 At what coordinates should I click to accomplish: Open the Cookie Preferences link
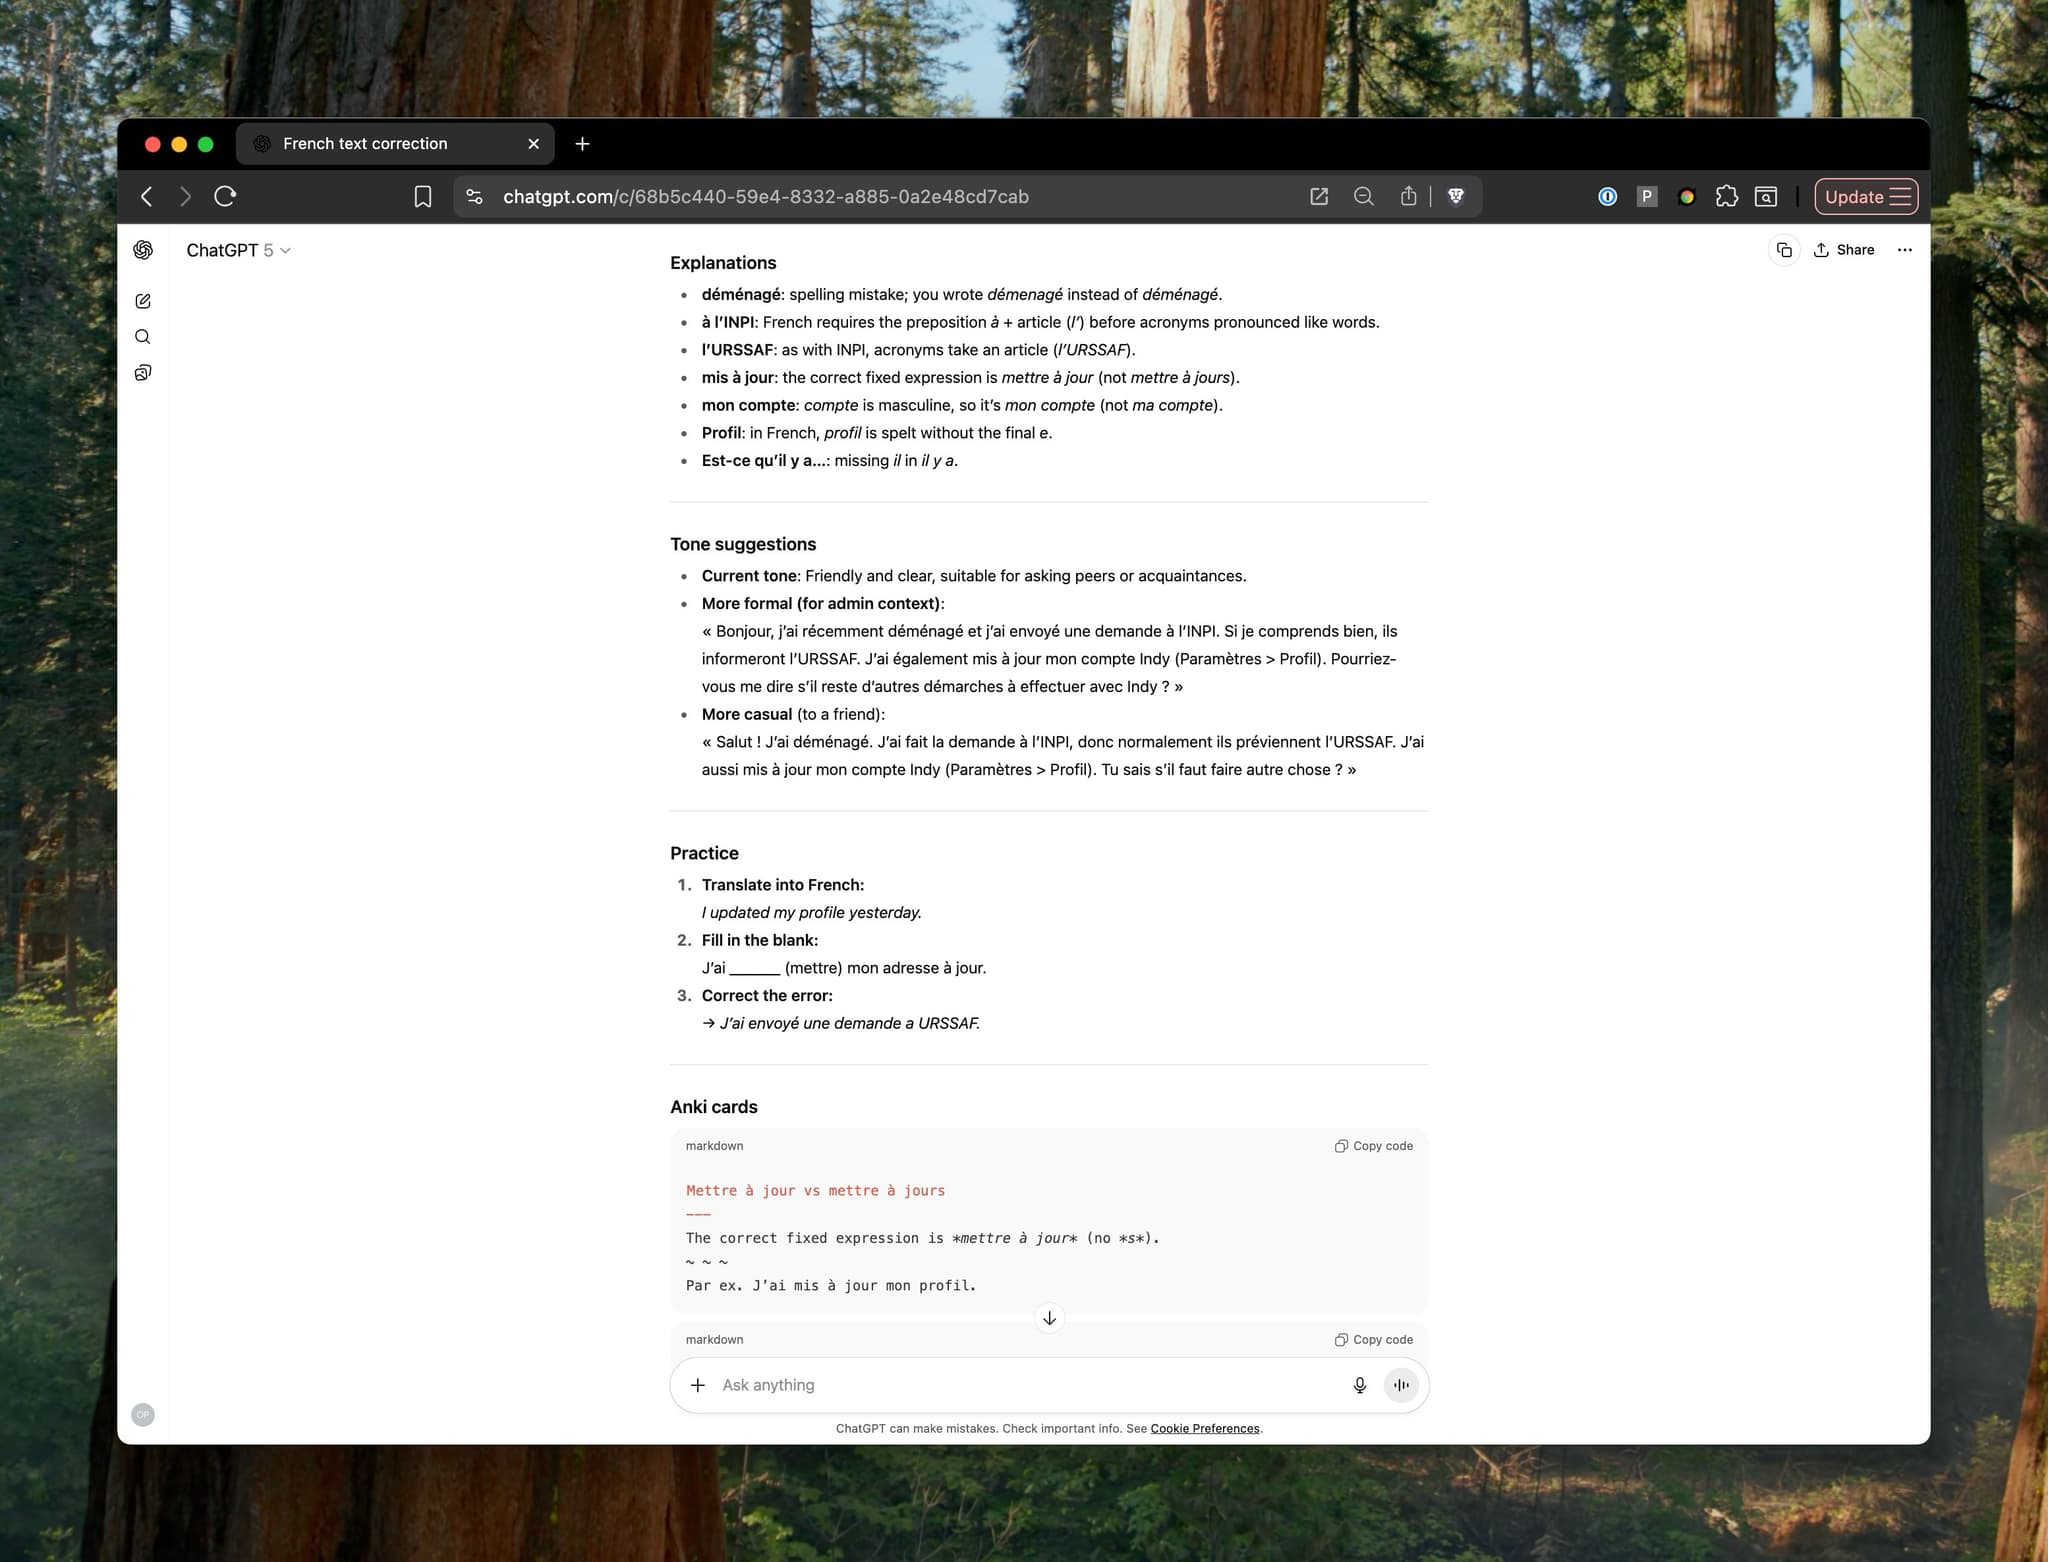pos(1205,1428)
